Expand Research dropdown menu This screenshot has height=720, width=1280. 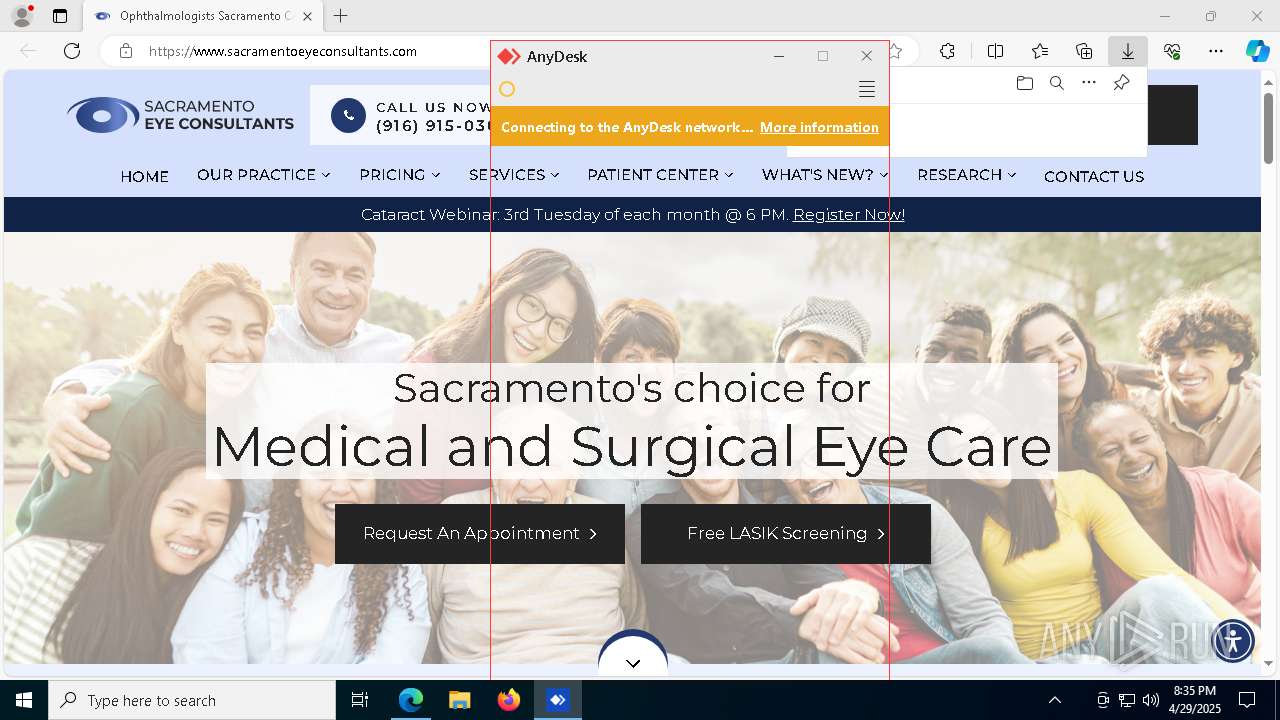click(967, 175)
